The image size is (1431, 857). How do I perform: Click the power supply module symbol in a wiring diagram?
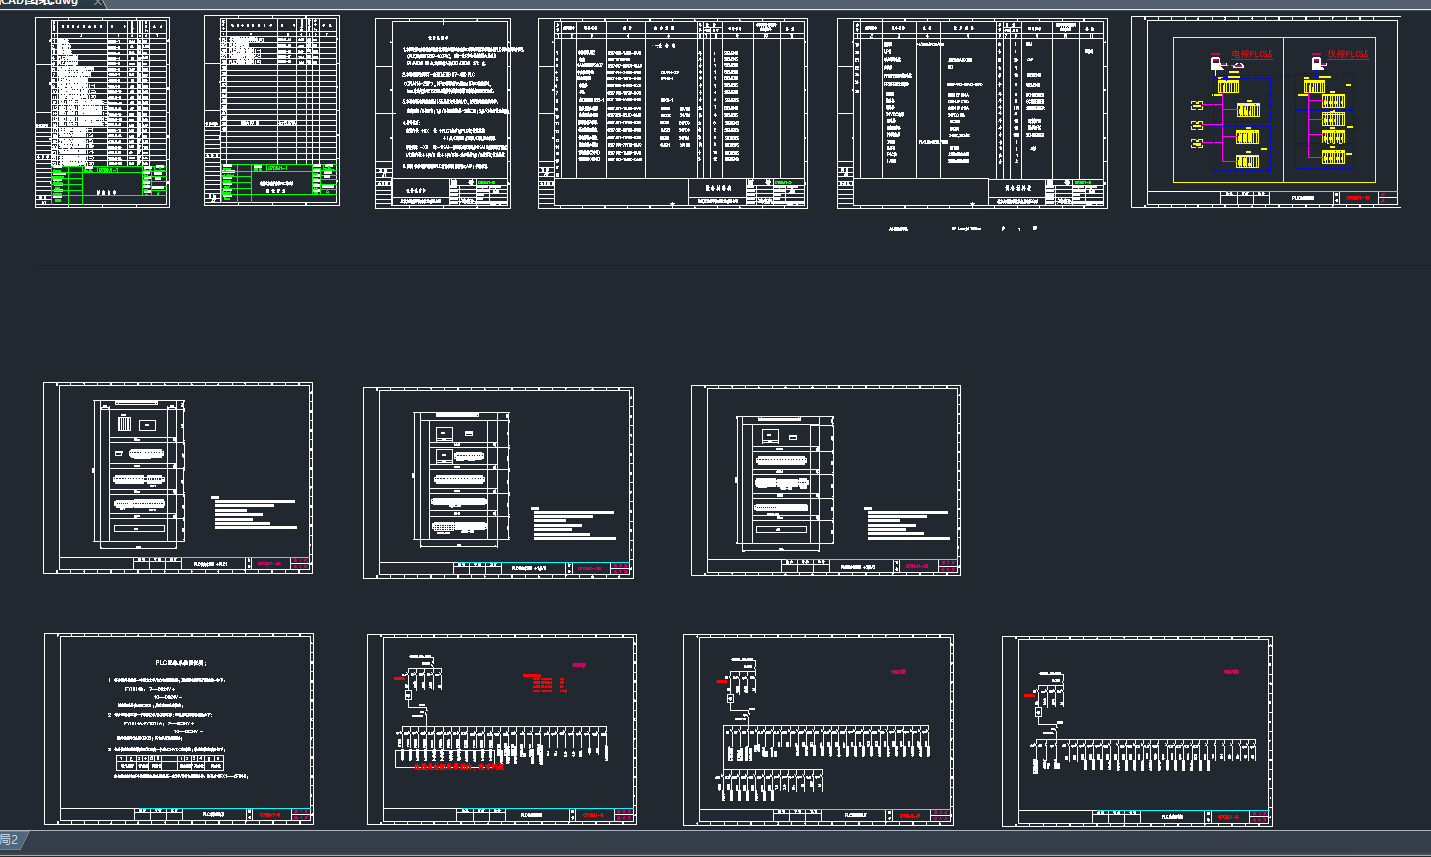[408, 695]
